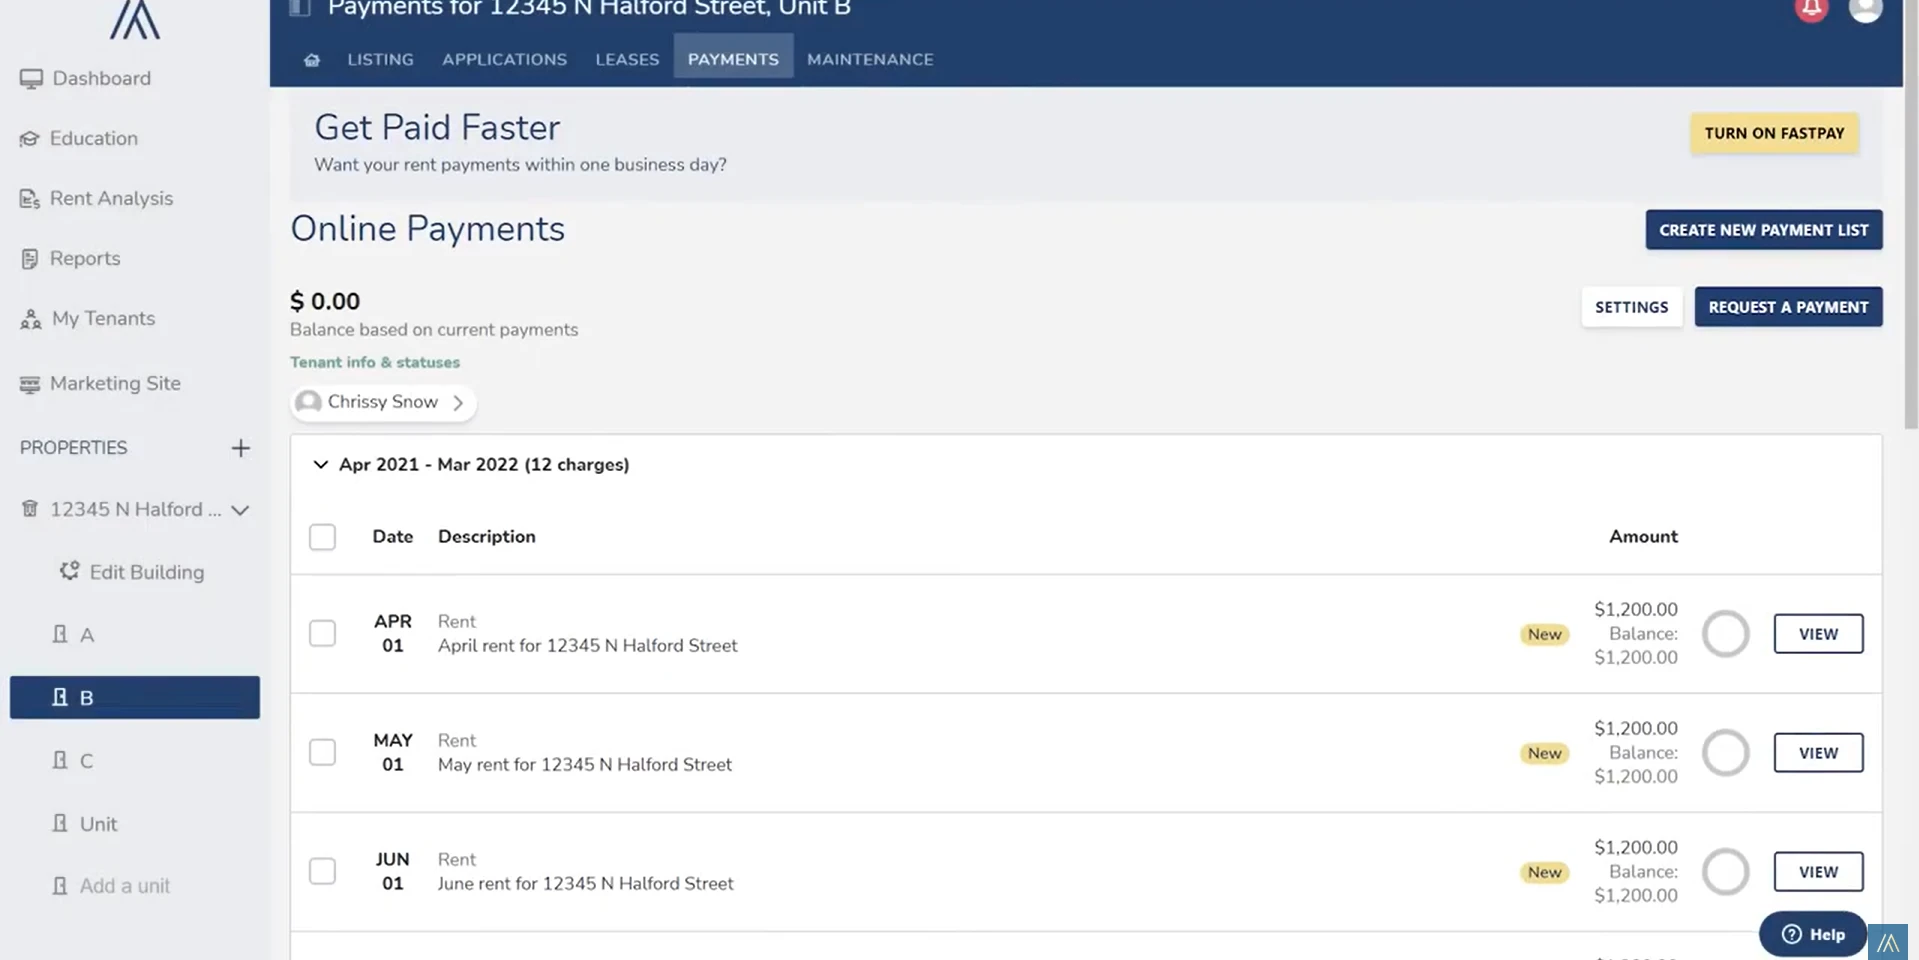
Task: Click the Reports sidebar icon
Action: click(x=30, y=258)
